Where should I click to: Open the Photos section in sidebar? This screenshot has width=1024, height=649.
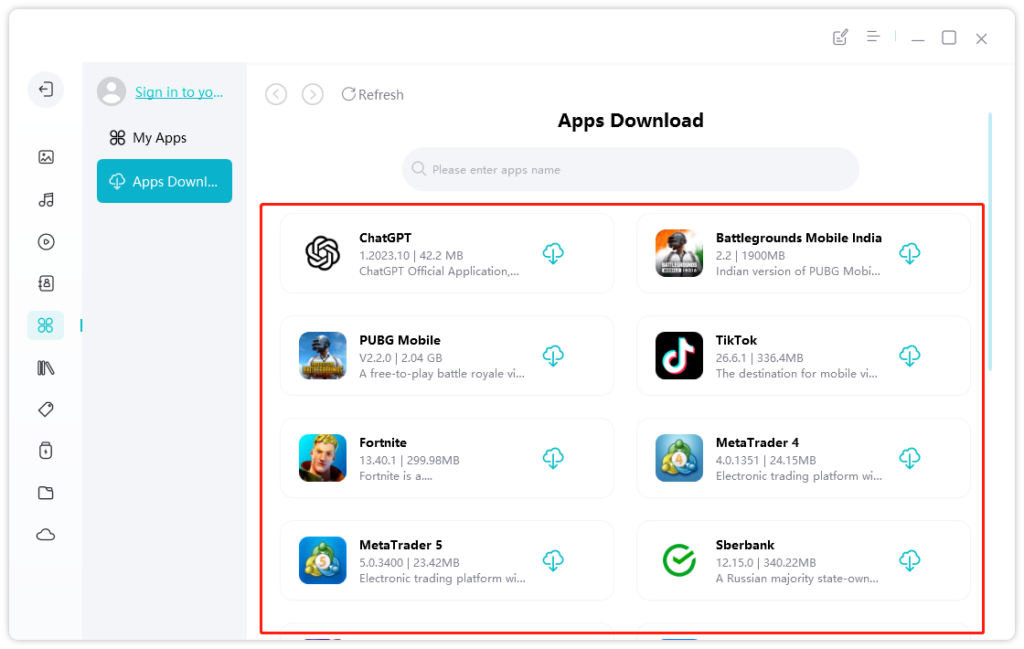[45, 157]
